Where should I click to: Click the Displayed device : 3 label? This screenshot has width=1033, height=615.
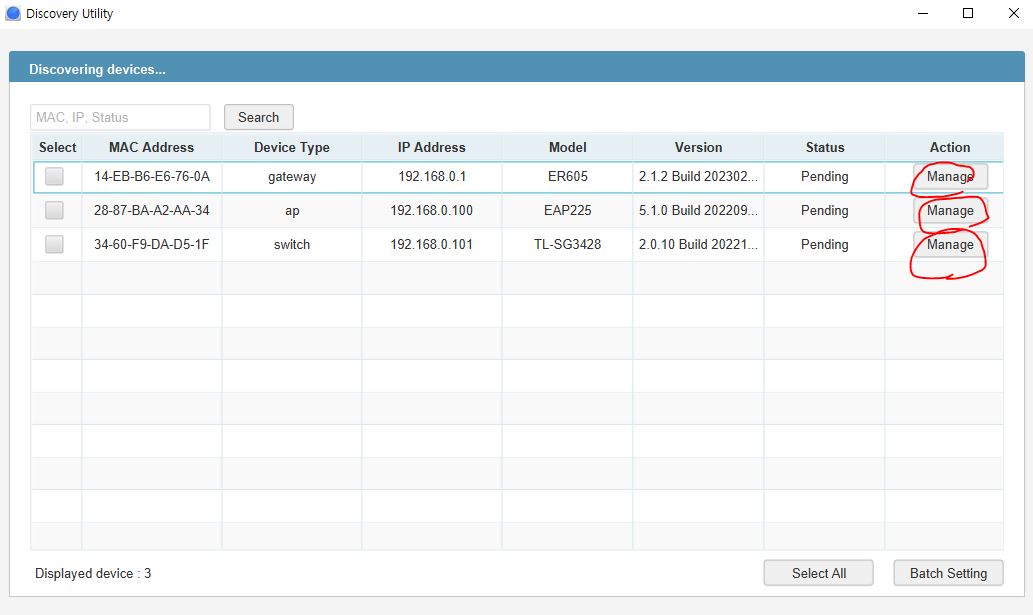[93, 574]
